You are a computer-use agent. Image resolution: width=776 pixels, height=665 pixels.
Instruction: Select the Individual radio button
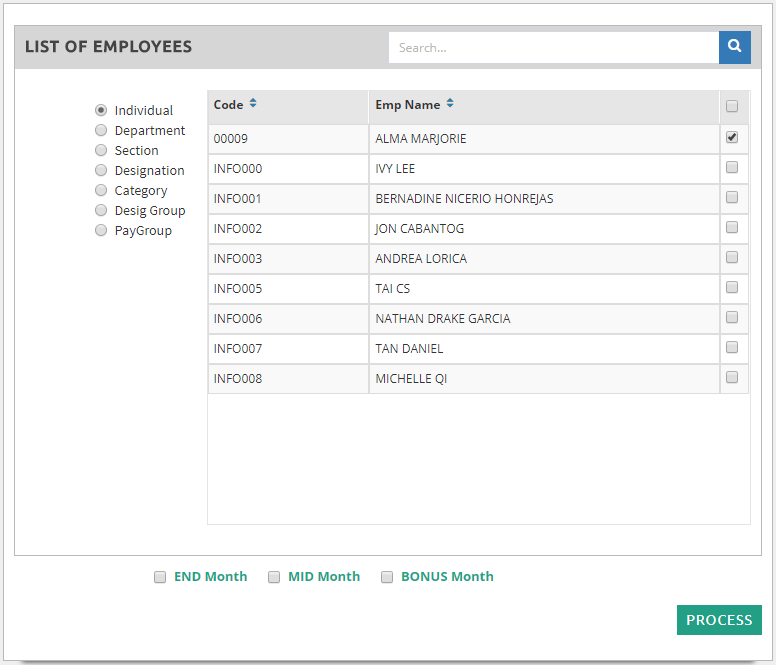point(101,111)
